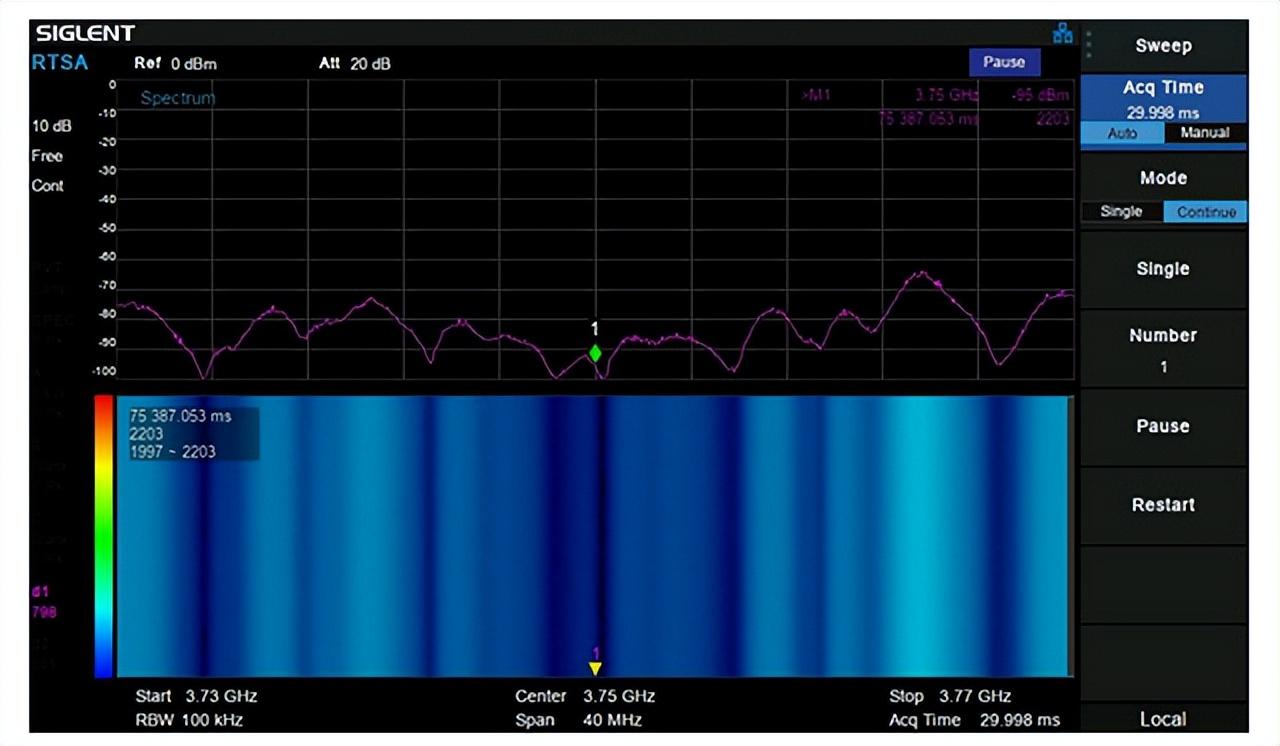The image size is (1280, 746).
Task: Edit the Center 3.75 GHz frequency field
Action: [x=585, y=696]
